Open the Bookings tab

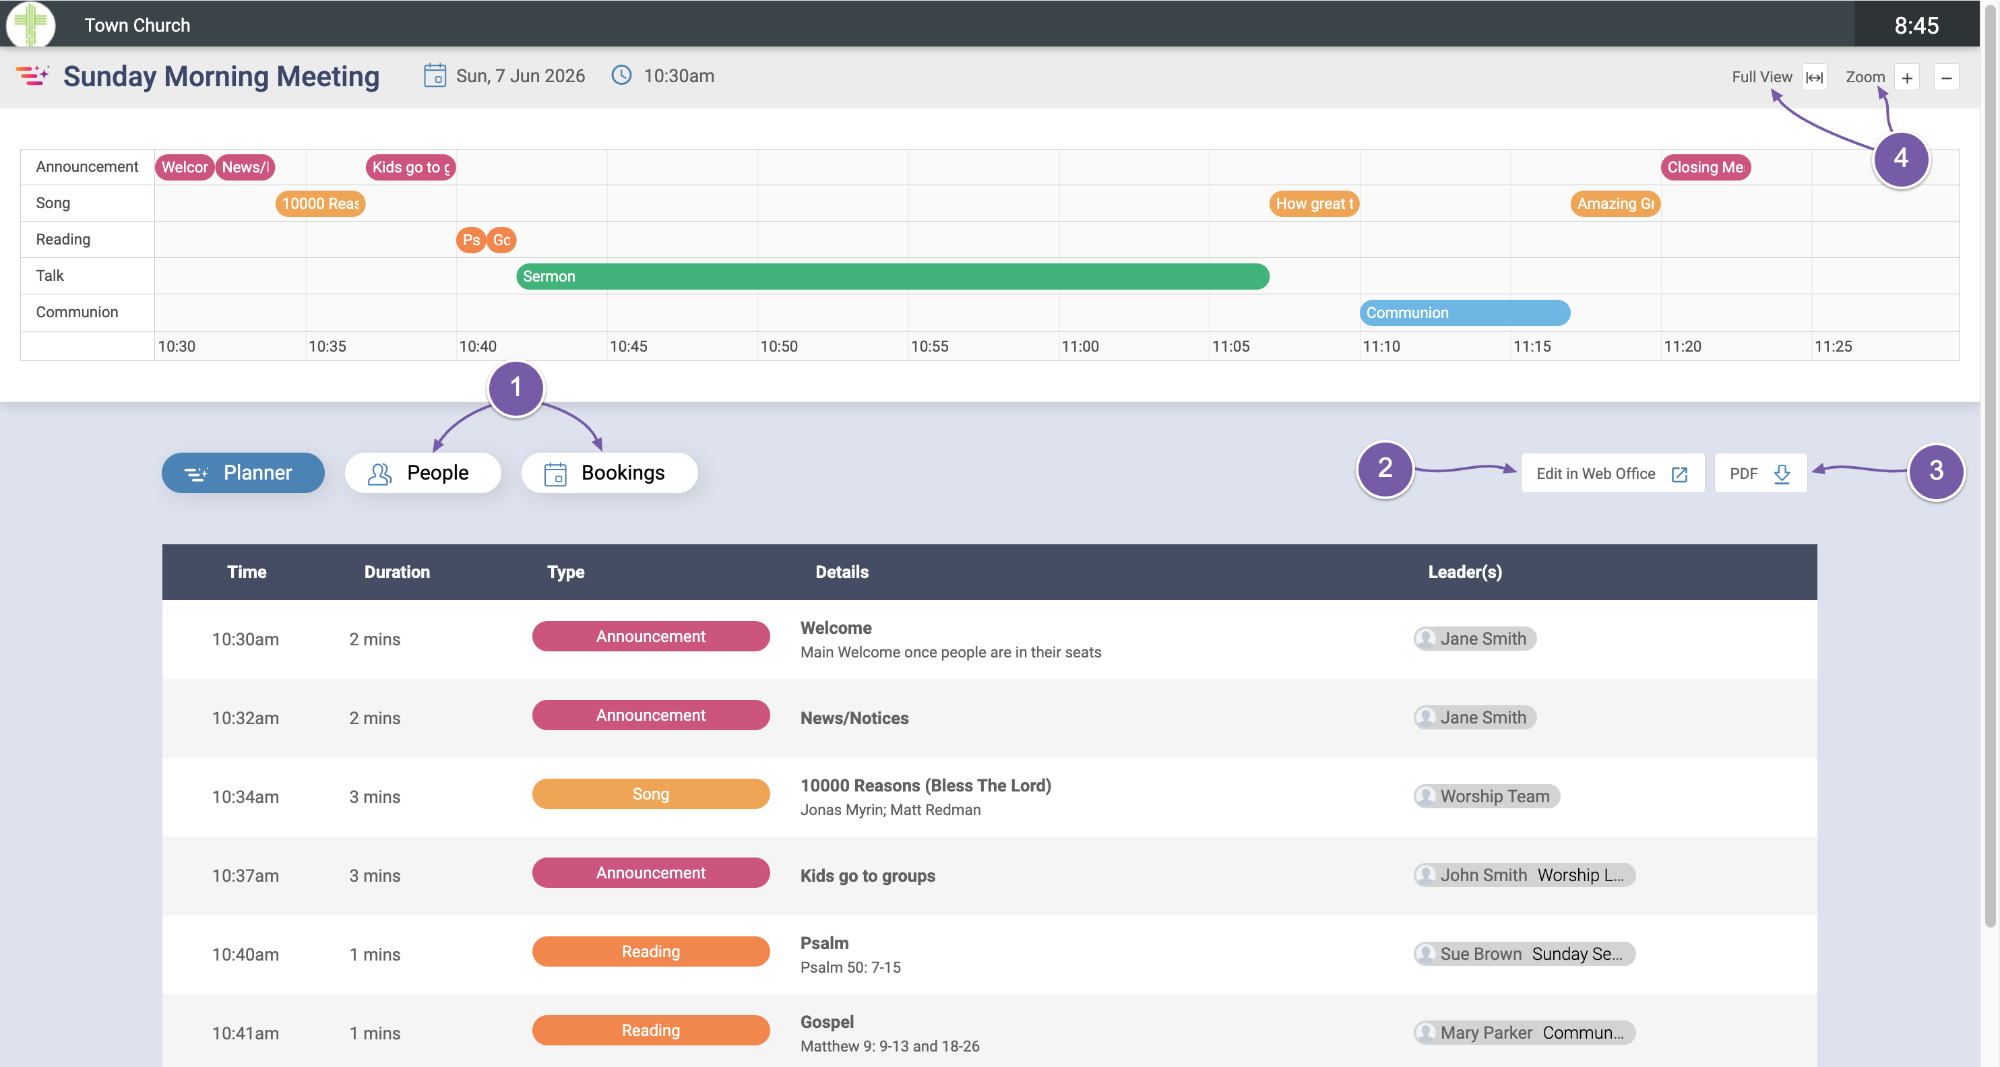609,473
